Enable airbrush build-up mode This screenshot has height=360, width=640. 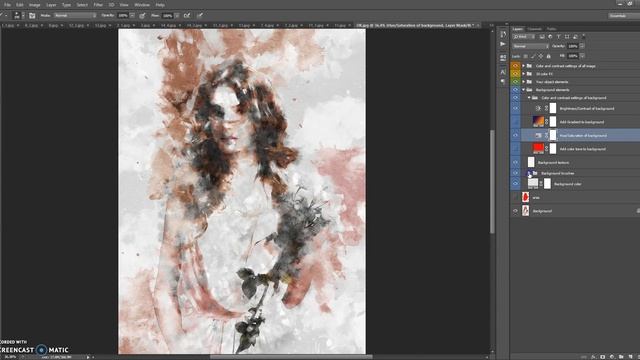[187, 16]
